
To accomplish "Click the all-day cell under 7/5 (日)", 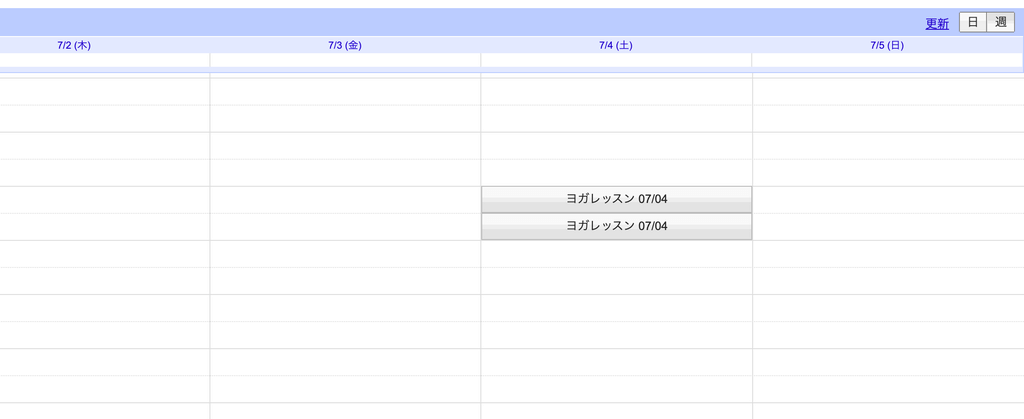I will pyautogui.click(x=887, y=60).
